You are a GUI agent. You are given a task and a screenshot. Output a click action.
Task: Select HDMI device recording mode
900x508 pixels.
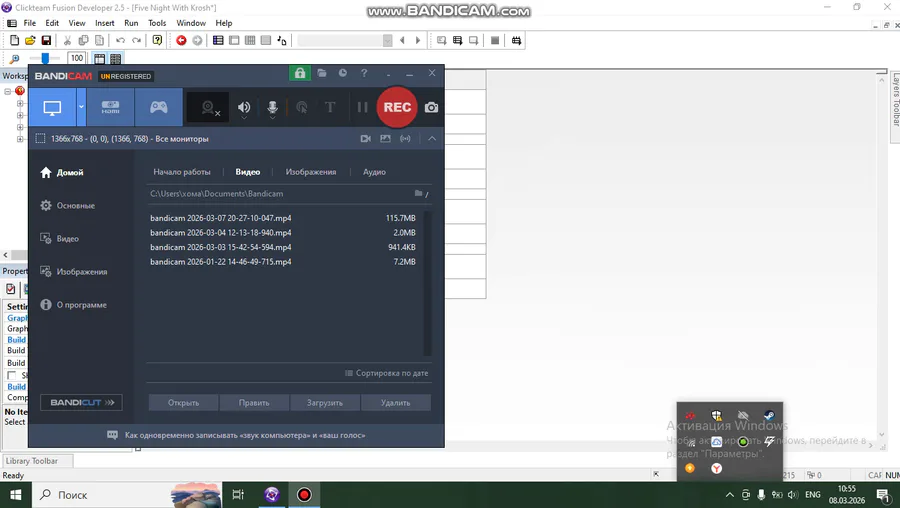(x=110, y=107)
